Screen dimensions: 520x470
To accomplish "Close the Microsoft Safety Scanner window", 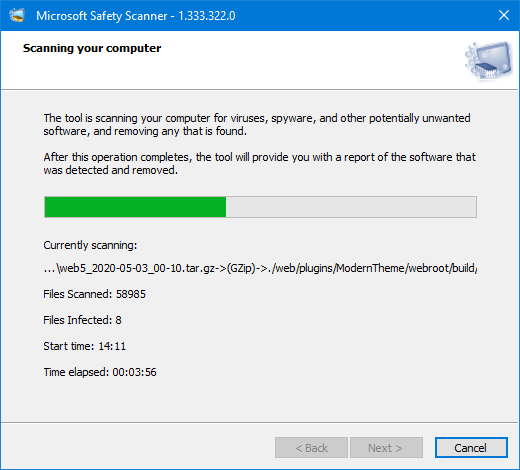I will (x=504, y=15).
